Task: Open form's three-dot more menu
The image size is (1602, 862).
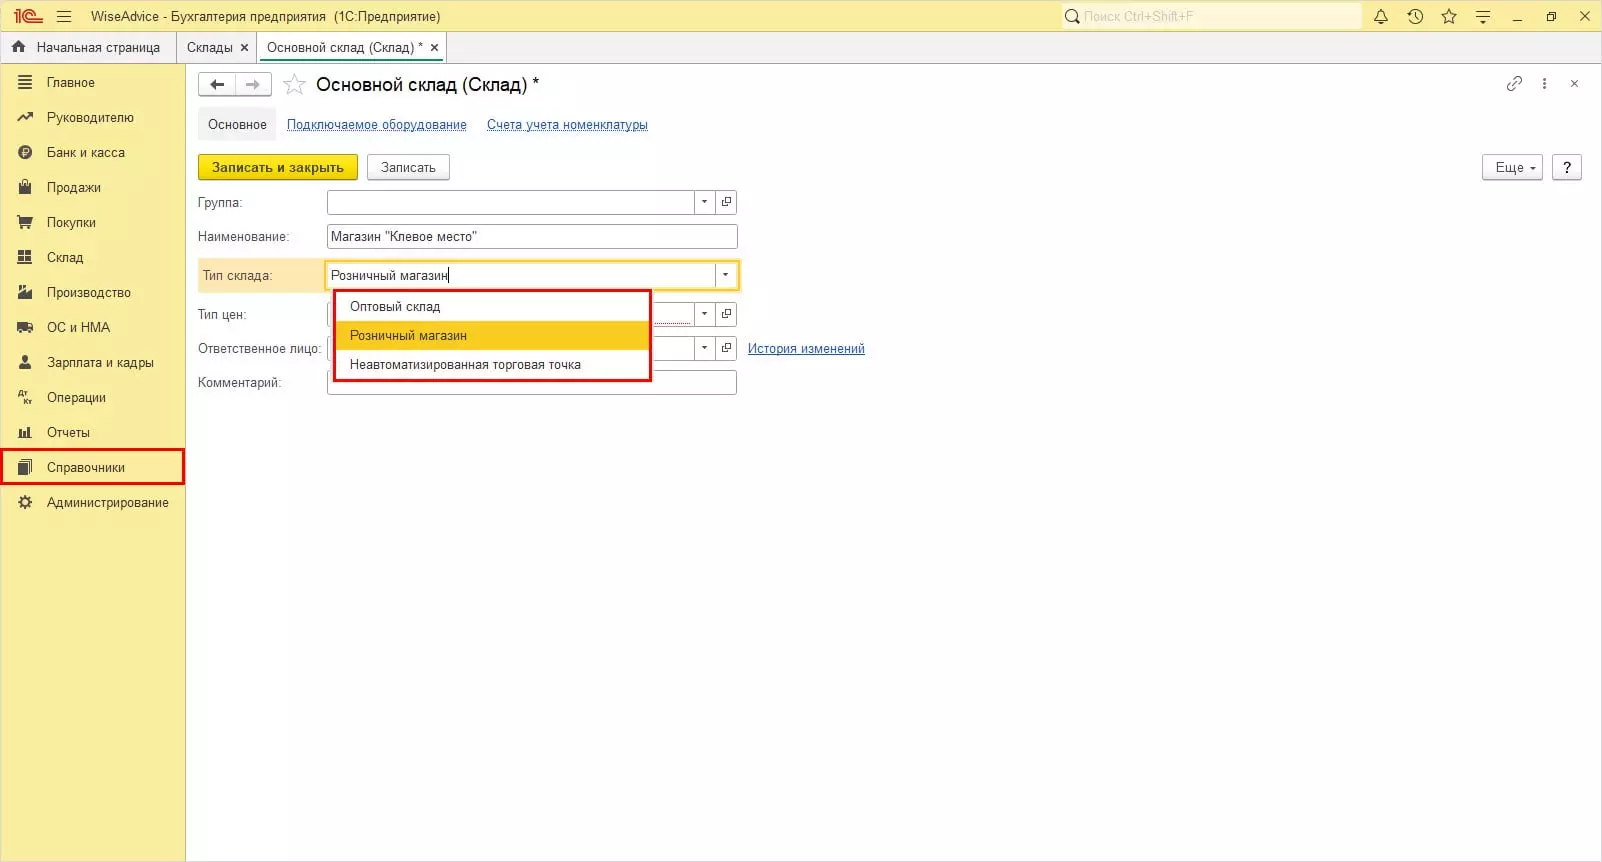Action: pos(1544,84)
